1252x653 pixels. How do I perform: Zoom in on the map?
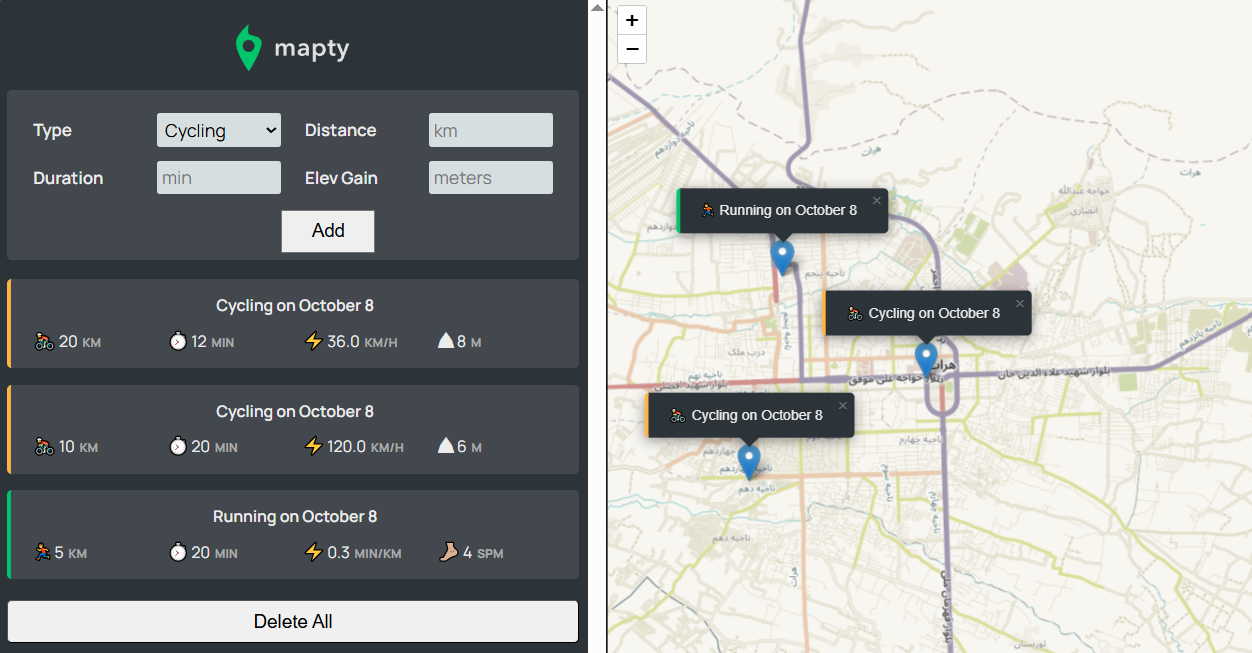632,20
